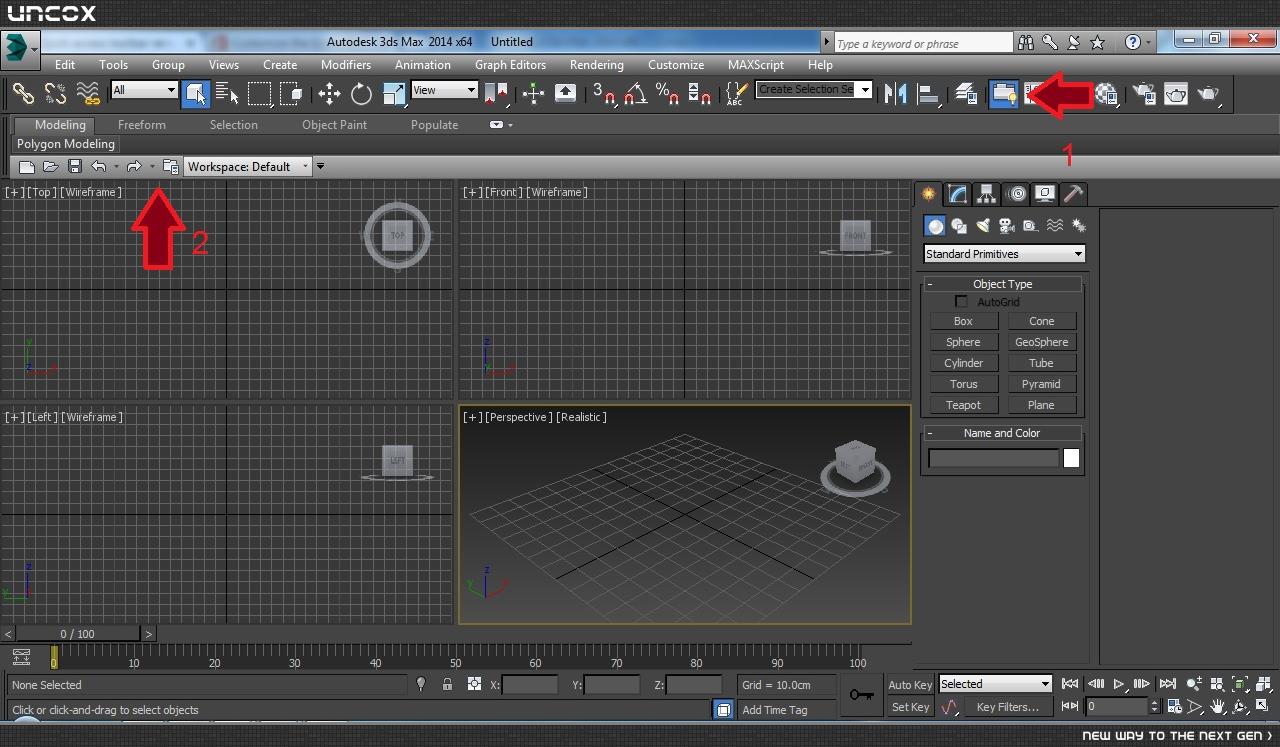Screen dimensions: 1280x747
Task: Switch to the Hierarchy command panel tab
Action: pos(987,194)
